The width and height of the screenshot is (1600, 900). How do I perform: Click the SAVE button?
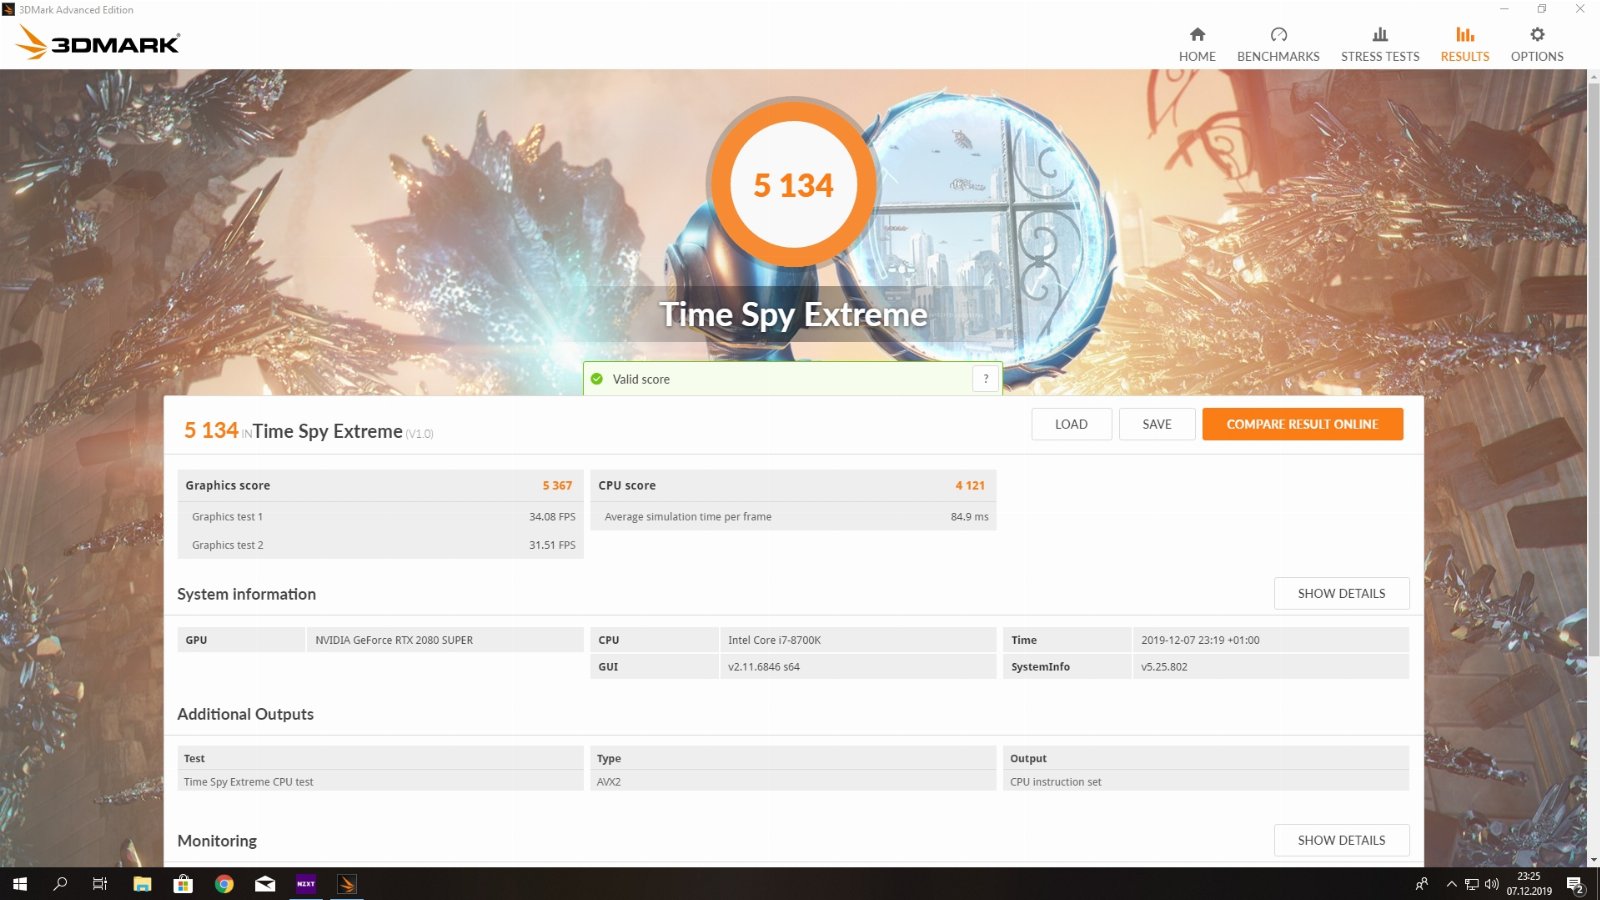pos(1157,424)
